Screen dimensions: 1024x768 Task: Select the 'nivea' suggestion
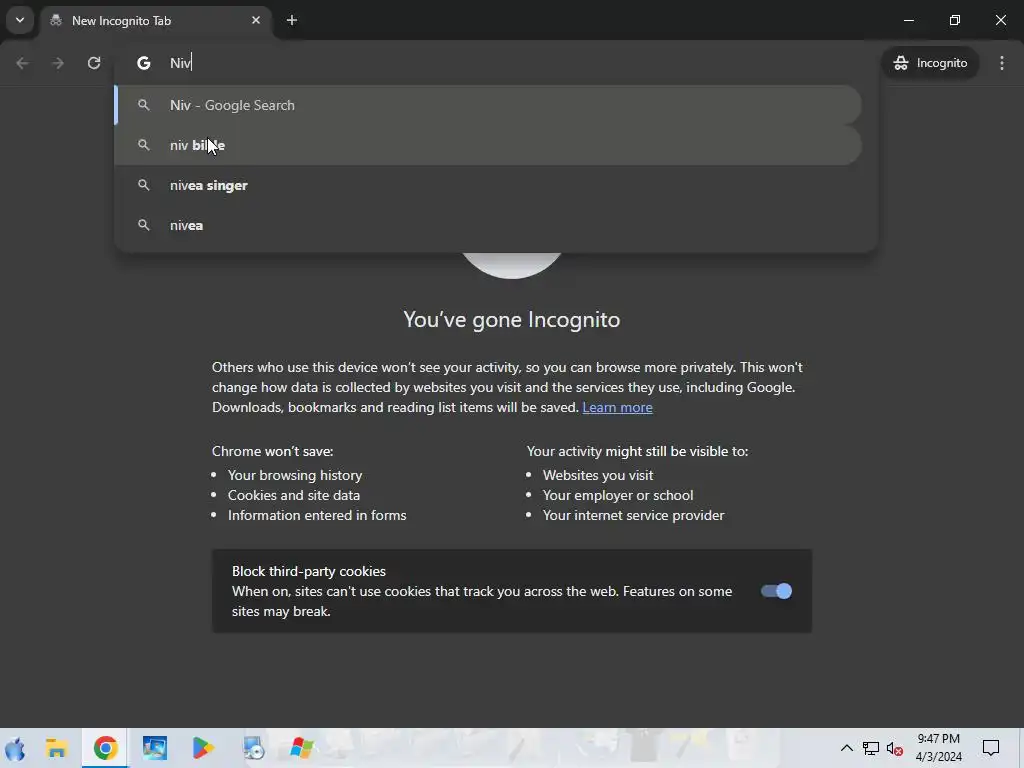click(x=488, y=225)
